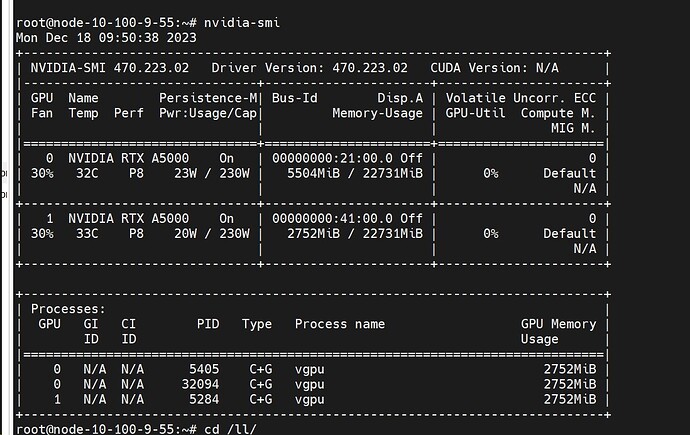
Task: Click bus ID '00000000:41:00.0 Off'
Action: [347, 219]
